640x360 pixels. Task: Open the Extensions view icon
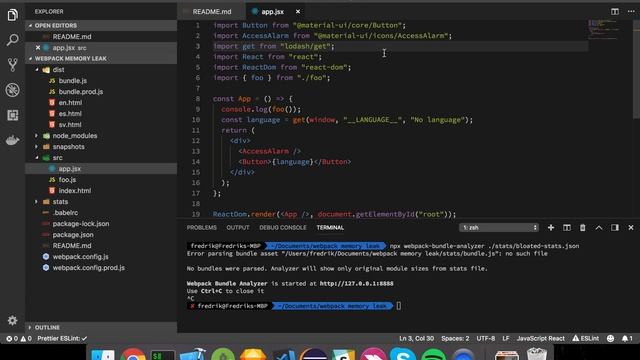click(x=12, y=115)
